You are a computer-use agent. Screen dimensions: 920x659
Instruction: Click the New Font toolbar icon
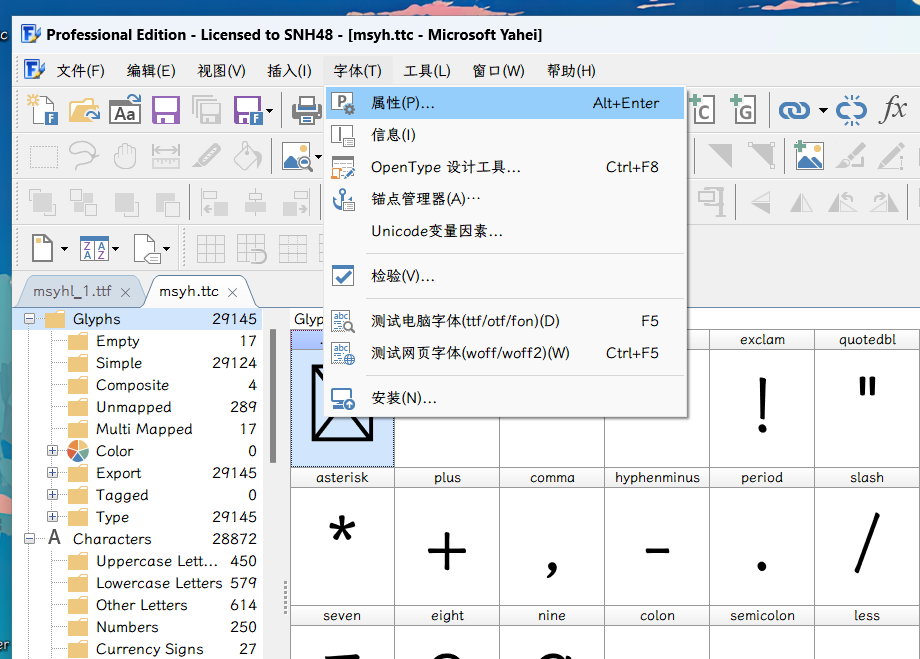43,110
